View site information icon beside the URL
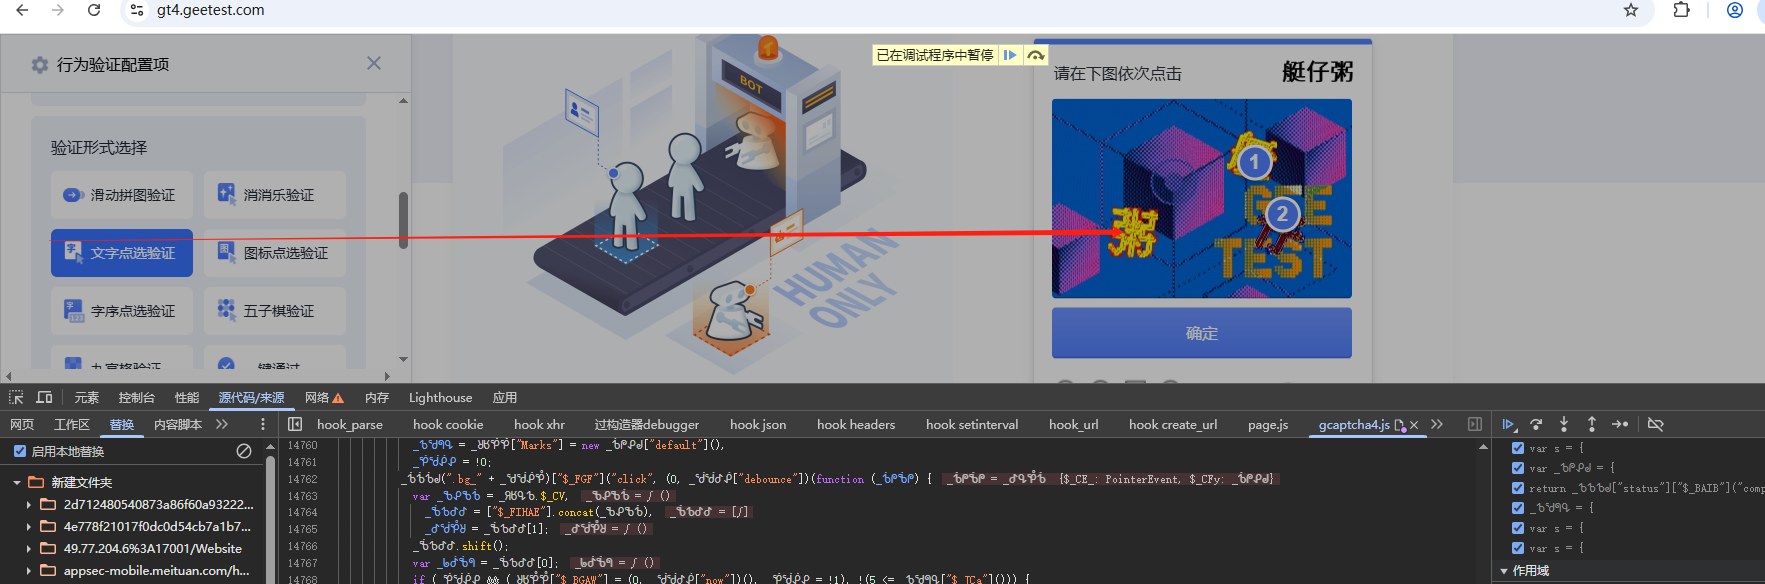Screen dimensions: 1765x584 point(137,10)
